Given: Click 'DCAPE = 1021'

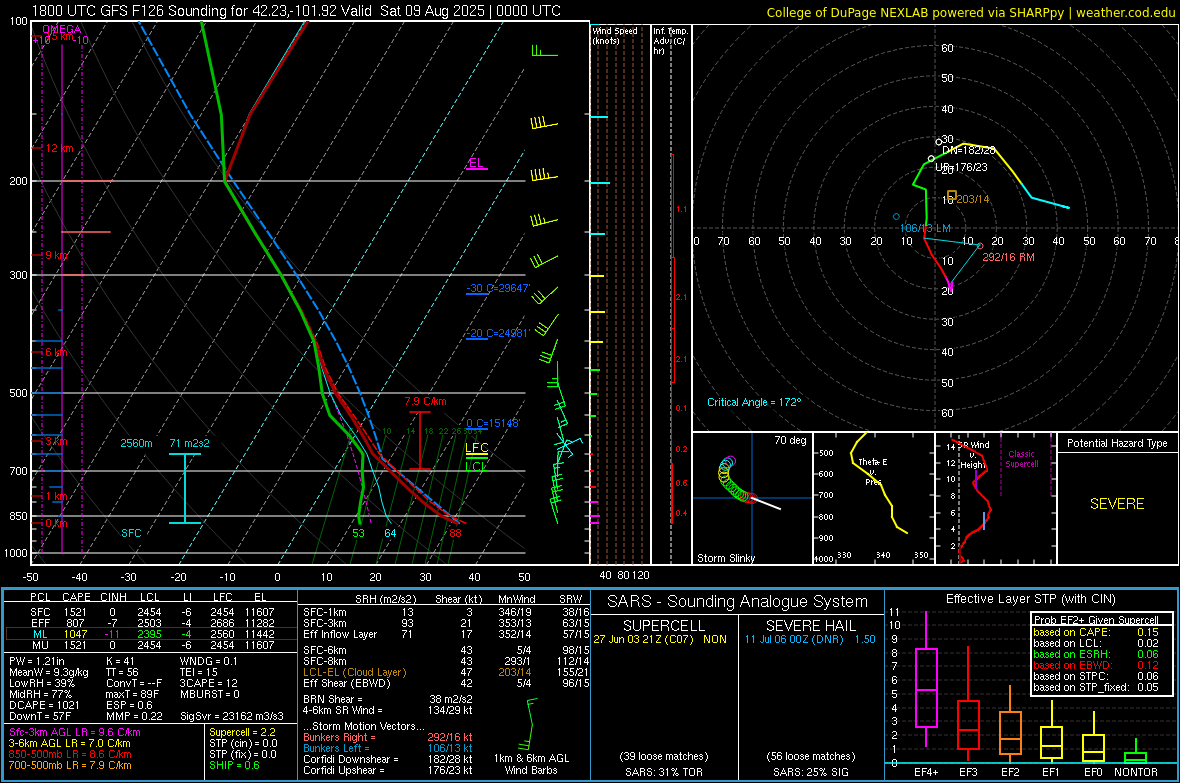Looking at the screenshot, I should point(44,705).
